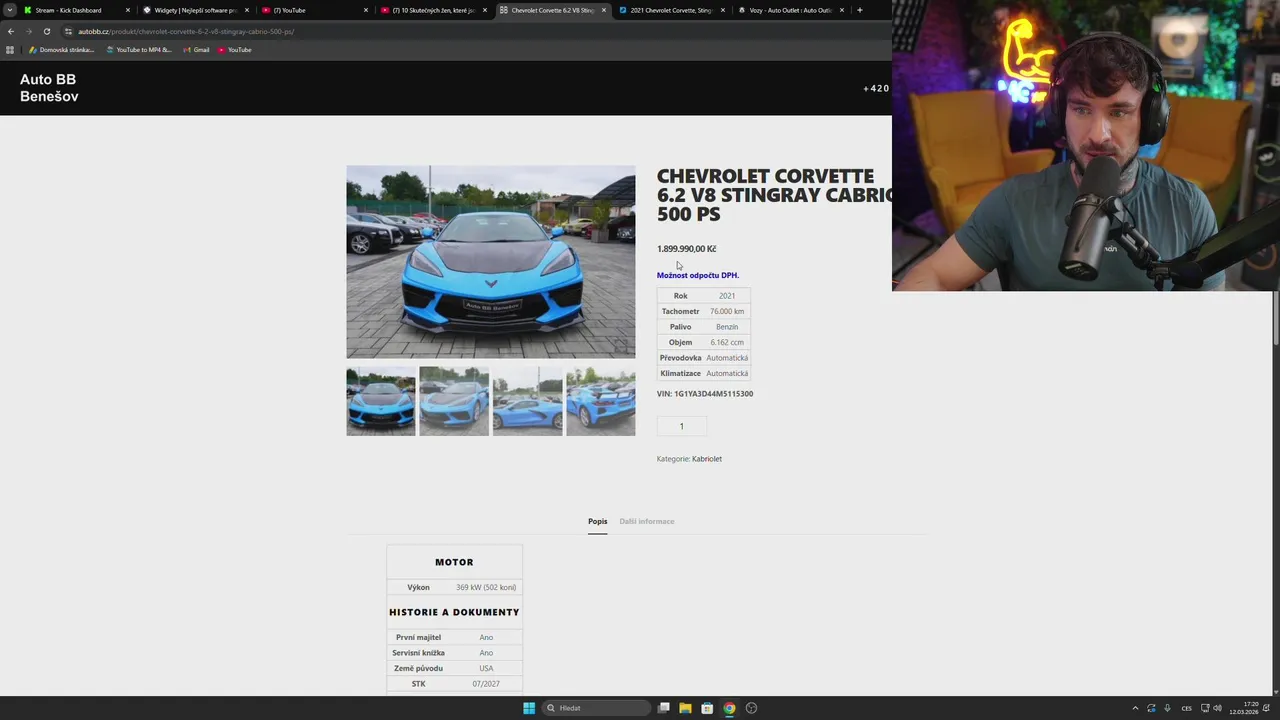Click the browser back arrow
The height and width of the screenshot is (720, 1280).
(11, 31)
